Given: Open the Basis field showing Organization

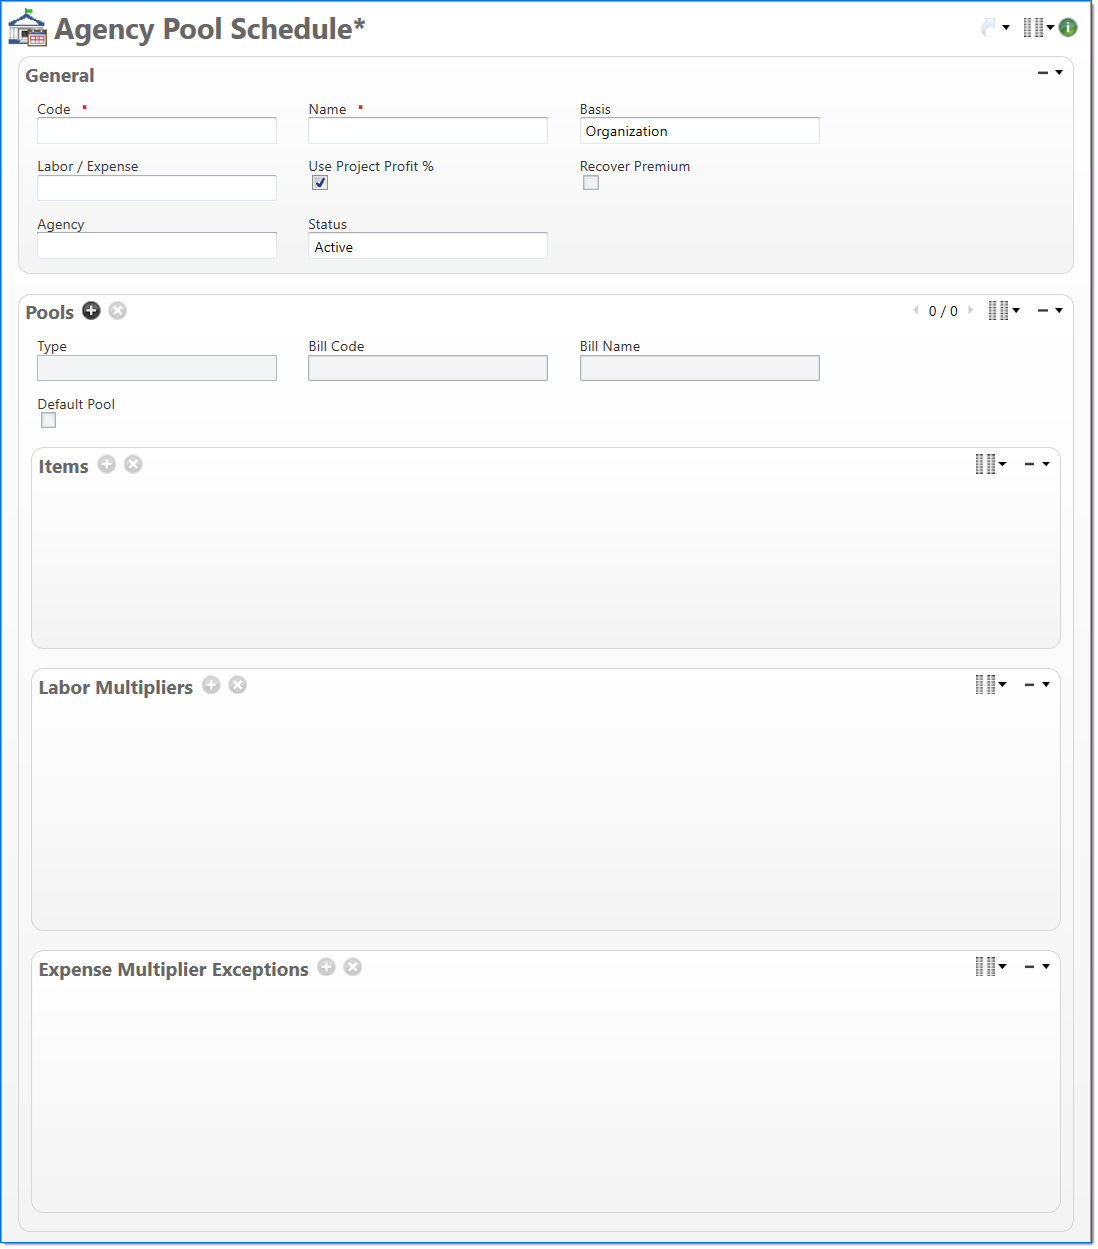Looking at the screenshot, I should click(x=699, y=131).
